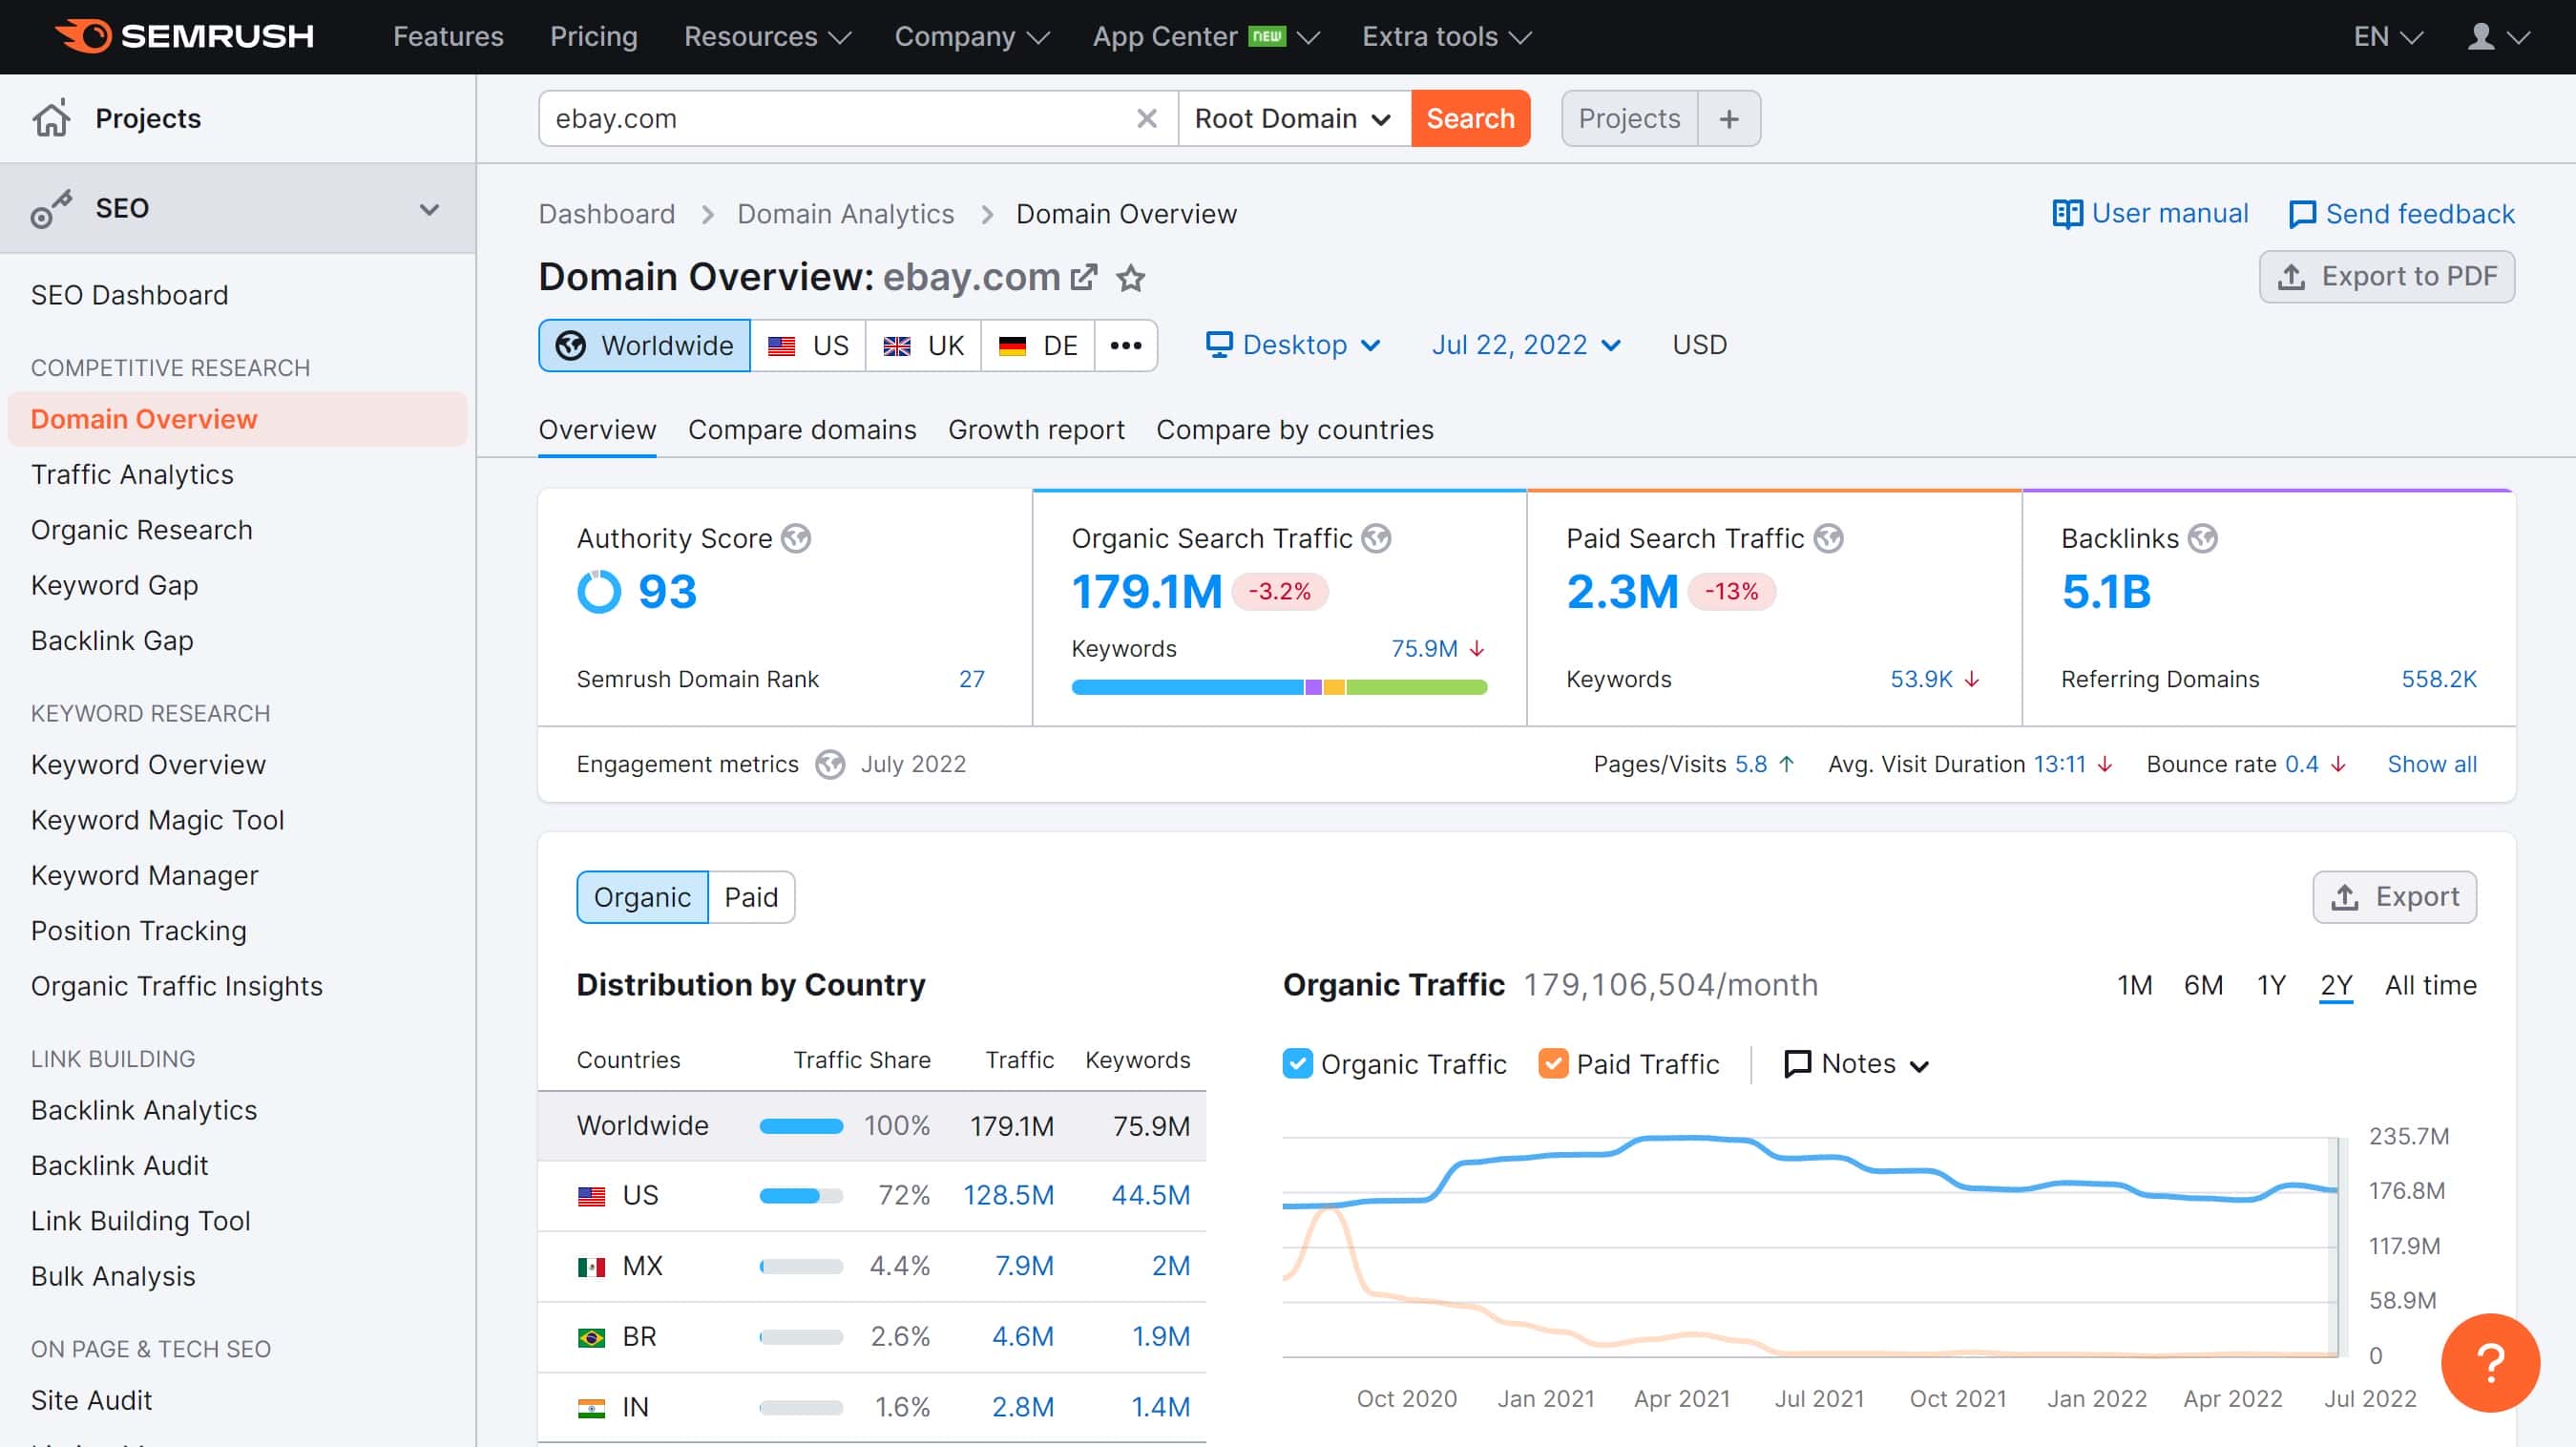Uncheck the Organic Traffic checkbox
The width and height of the screenshot is (2576, 1447).
tap(1297, 1063)
